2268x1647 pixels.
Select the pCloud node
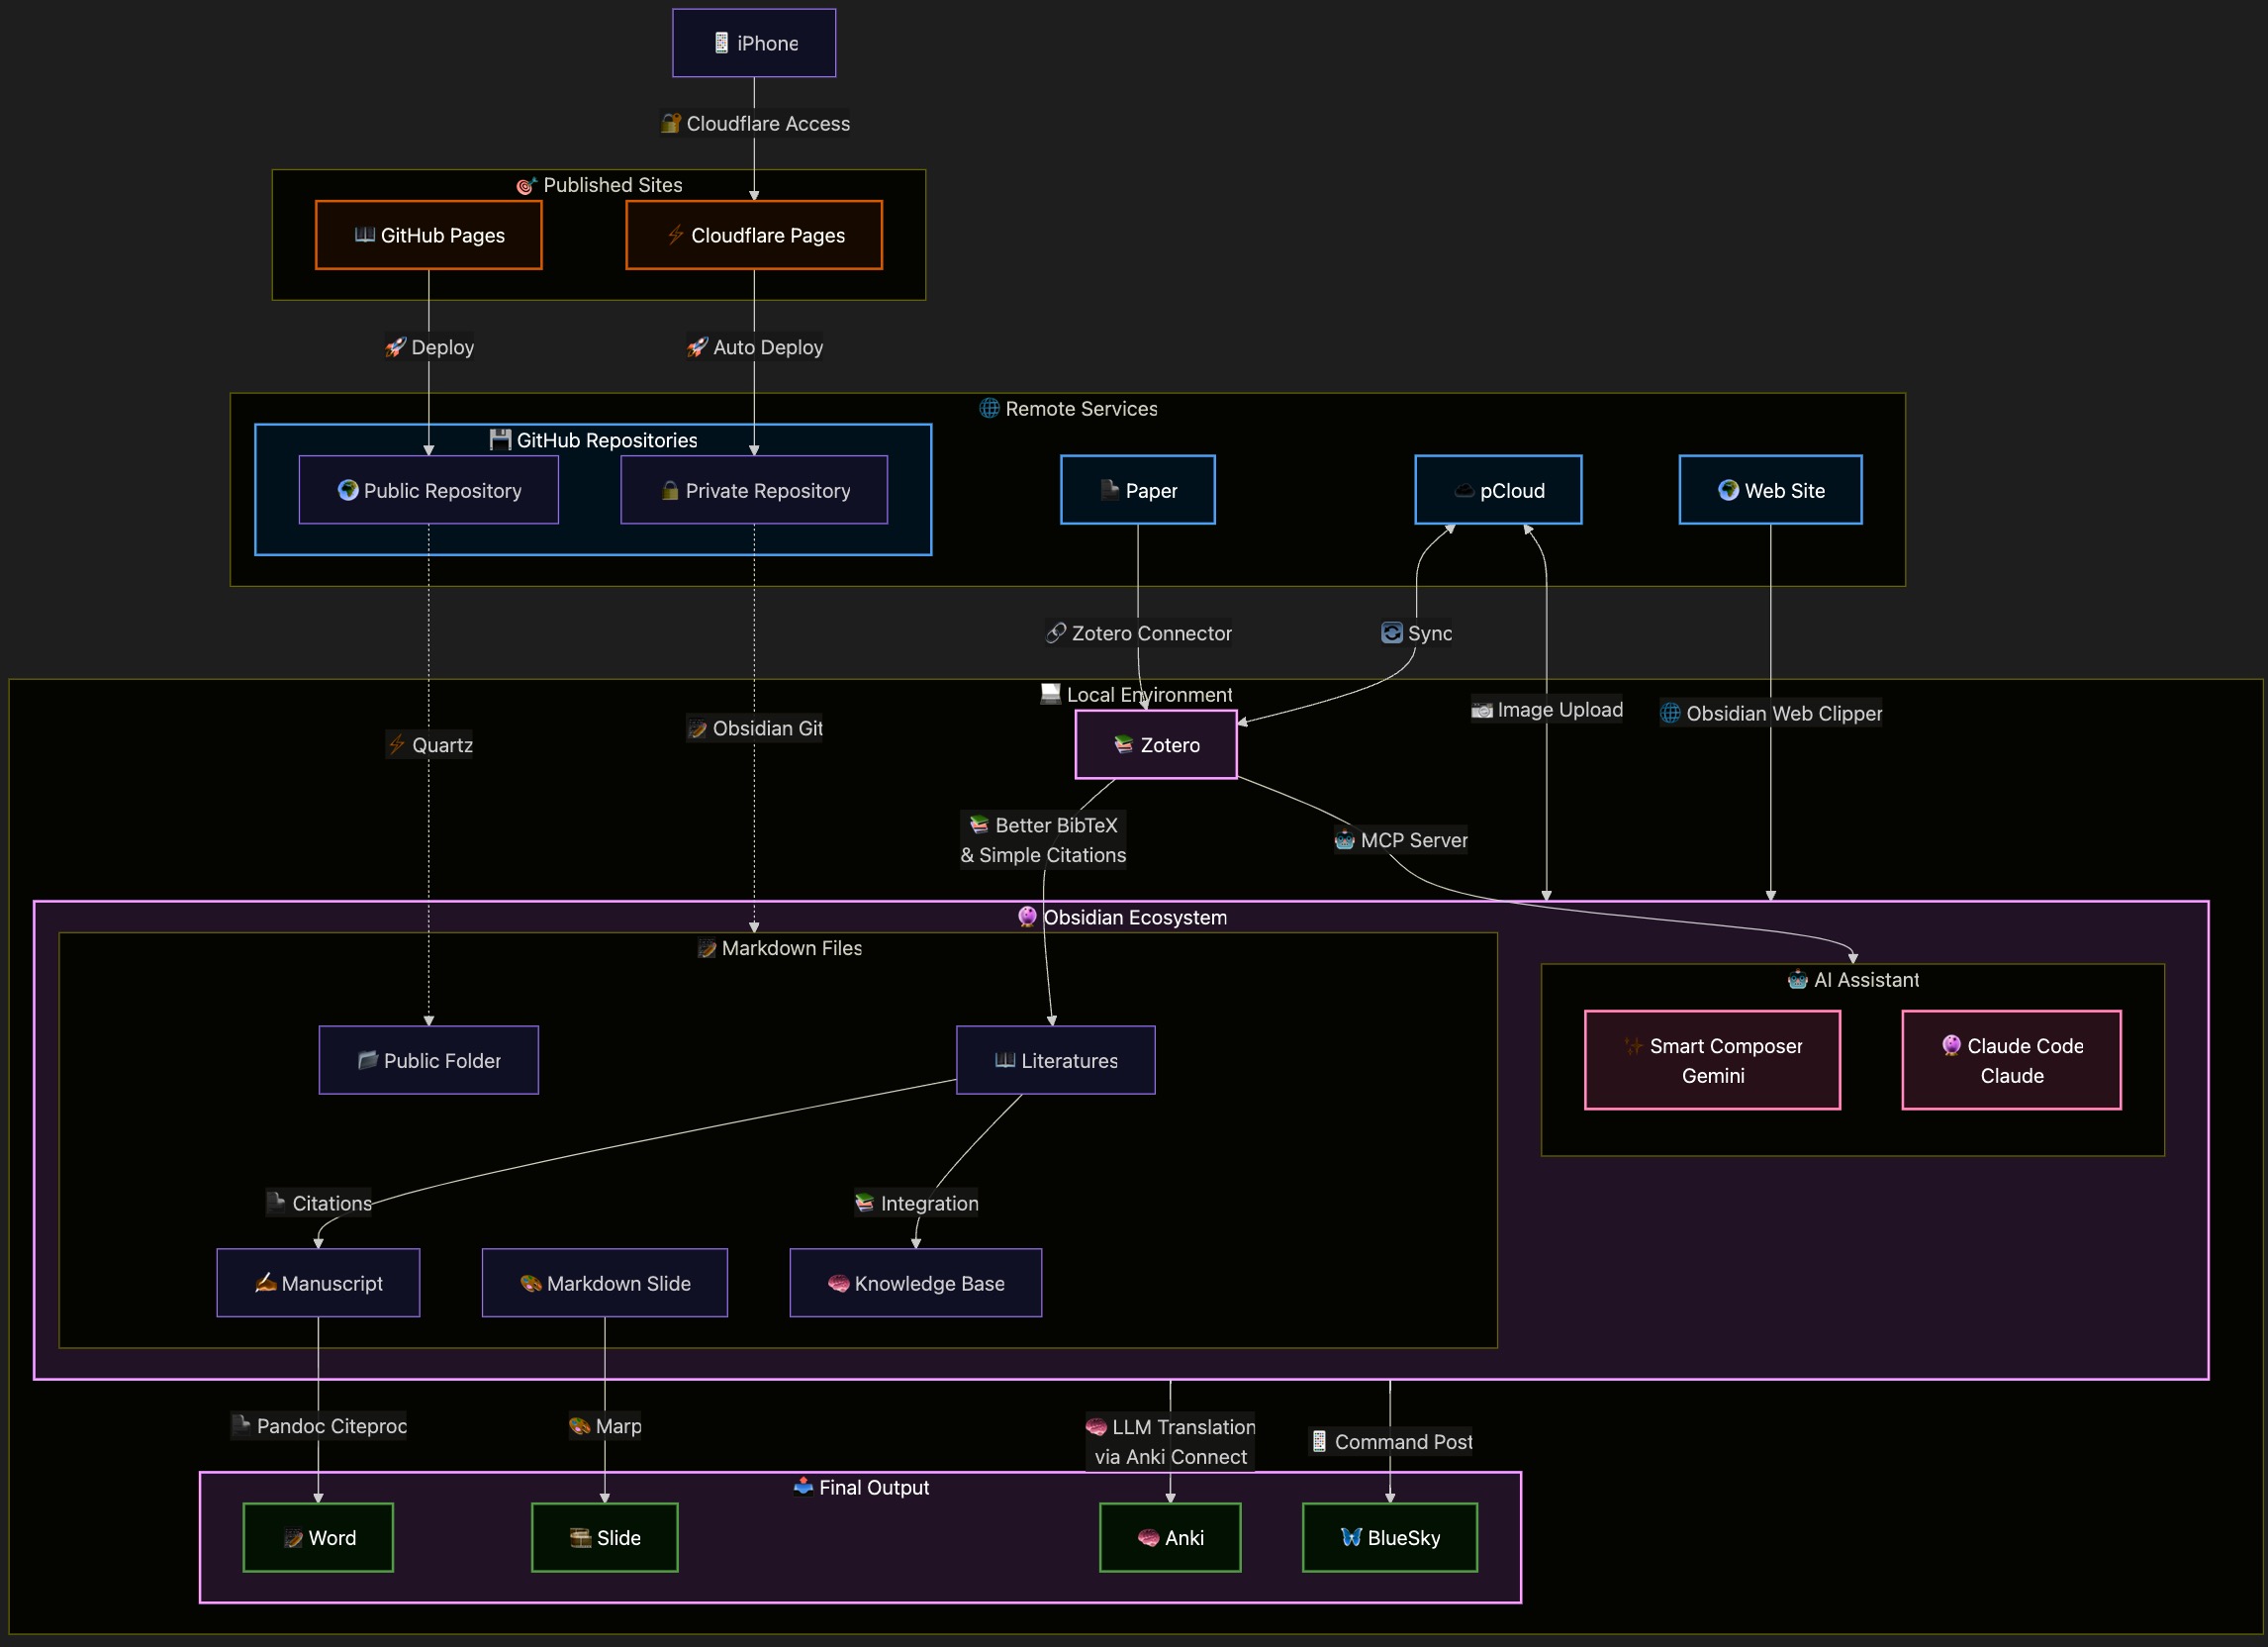(1498, 490)
